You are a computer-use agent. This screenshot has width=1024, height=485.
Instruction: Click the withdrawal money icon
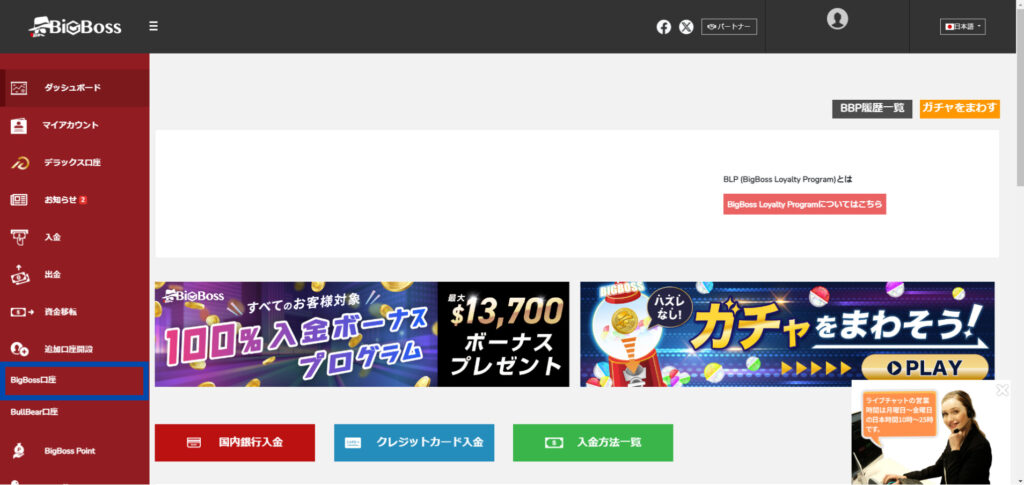click(x=19, y=275)
